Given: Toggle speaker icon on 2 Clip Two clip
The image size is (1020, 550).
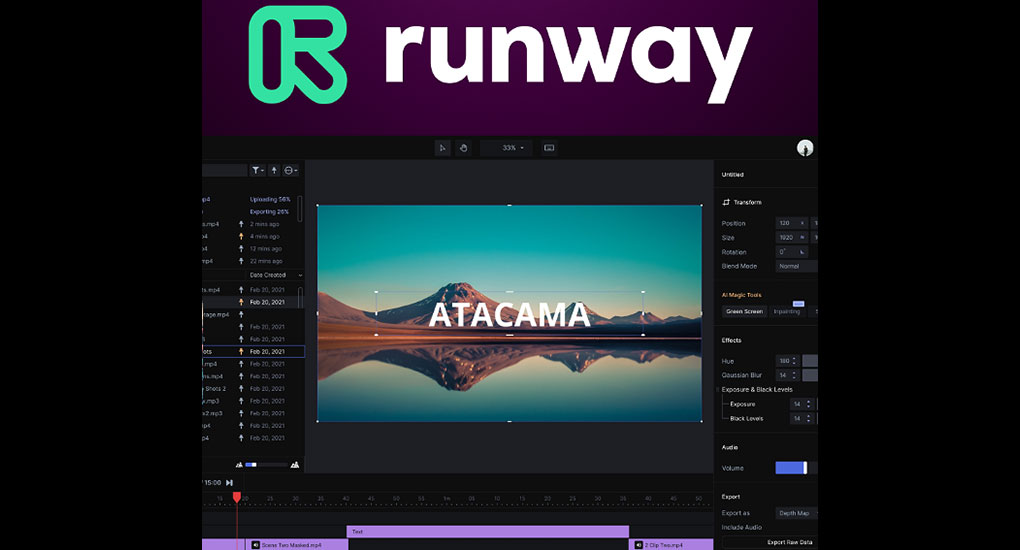Looking at the screenshot, I should pos(638,545).
